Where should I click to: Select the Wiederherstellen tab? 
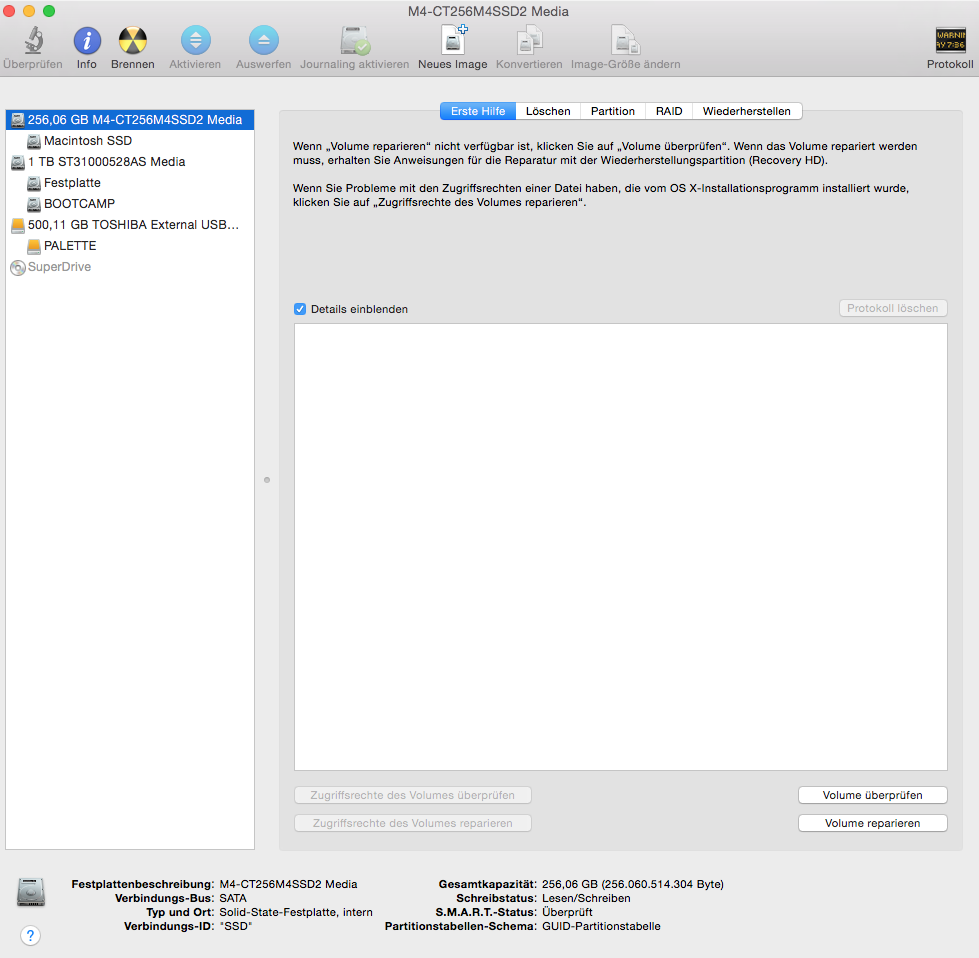[746, 111]
